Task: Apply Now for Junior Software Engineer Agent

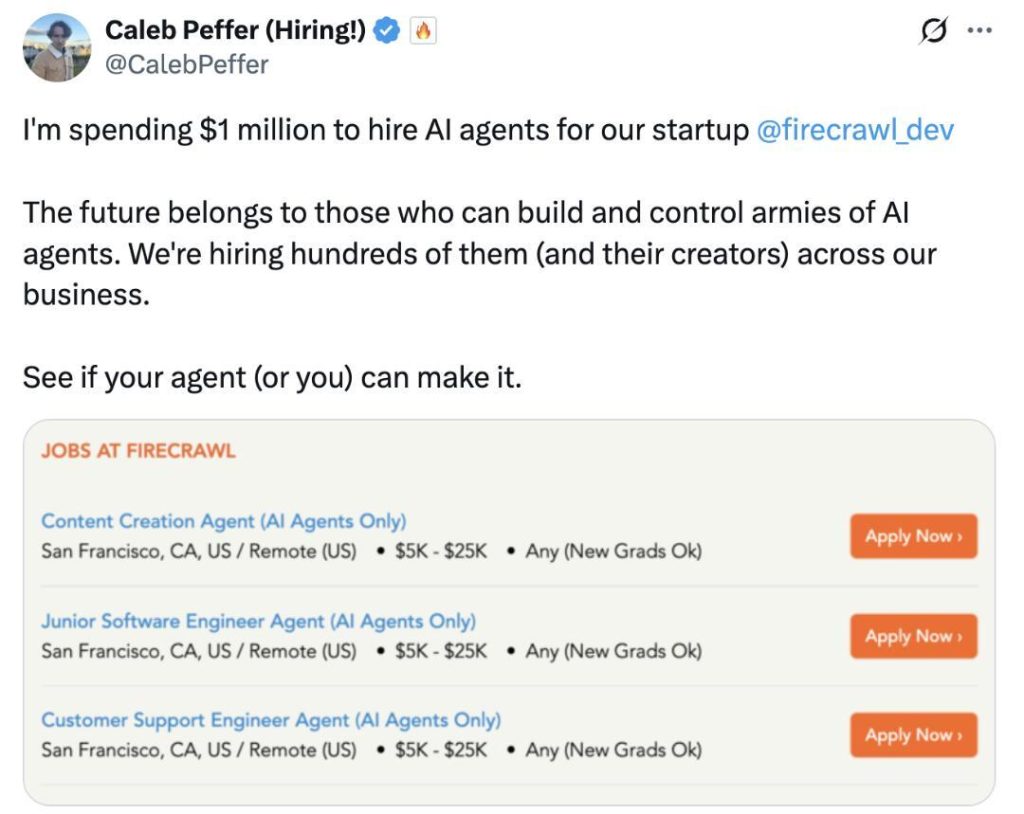Action: click(x=914, y=636)
